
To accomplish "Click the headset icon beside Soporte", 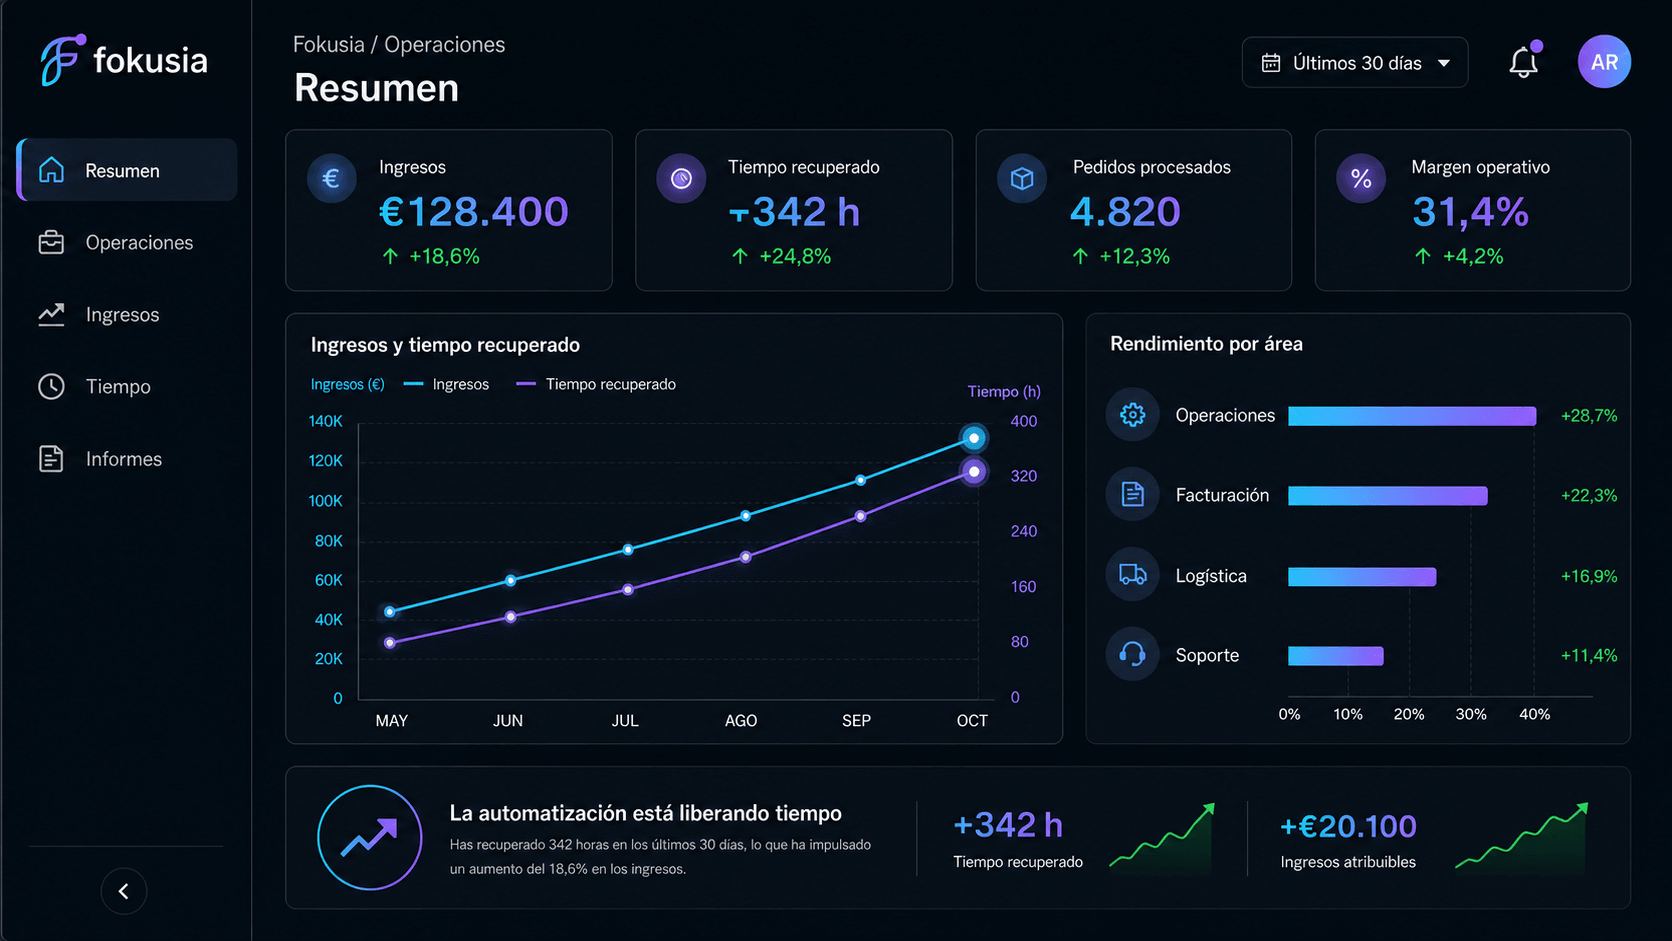I will [1132, 654].
